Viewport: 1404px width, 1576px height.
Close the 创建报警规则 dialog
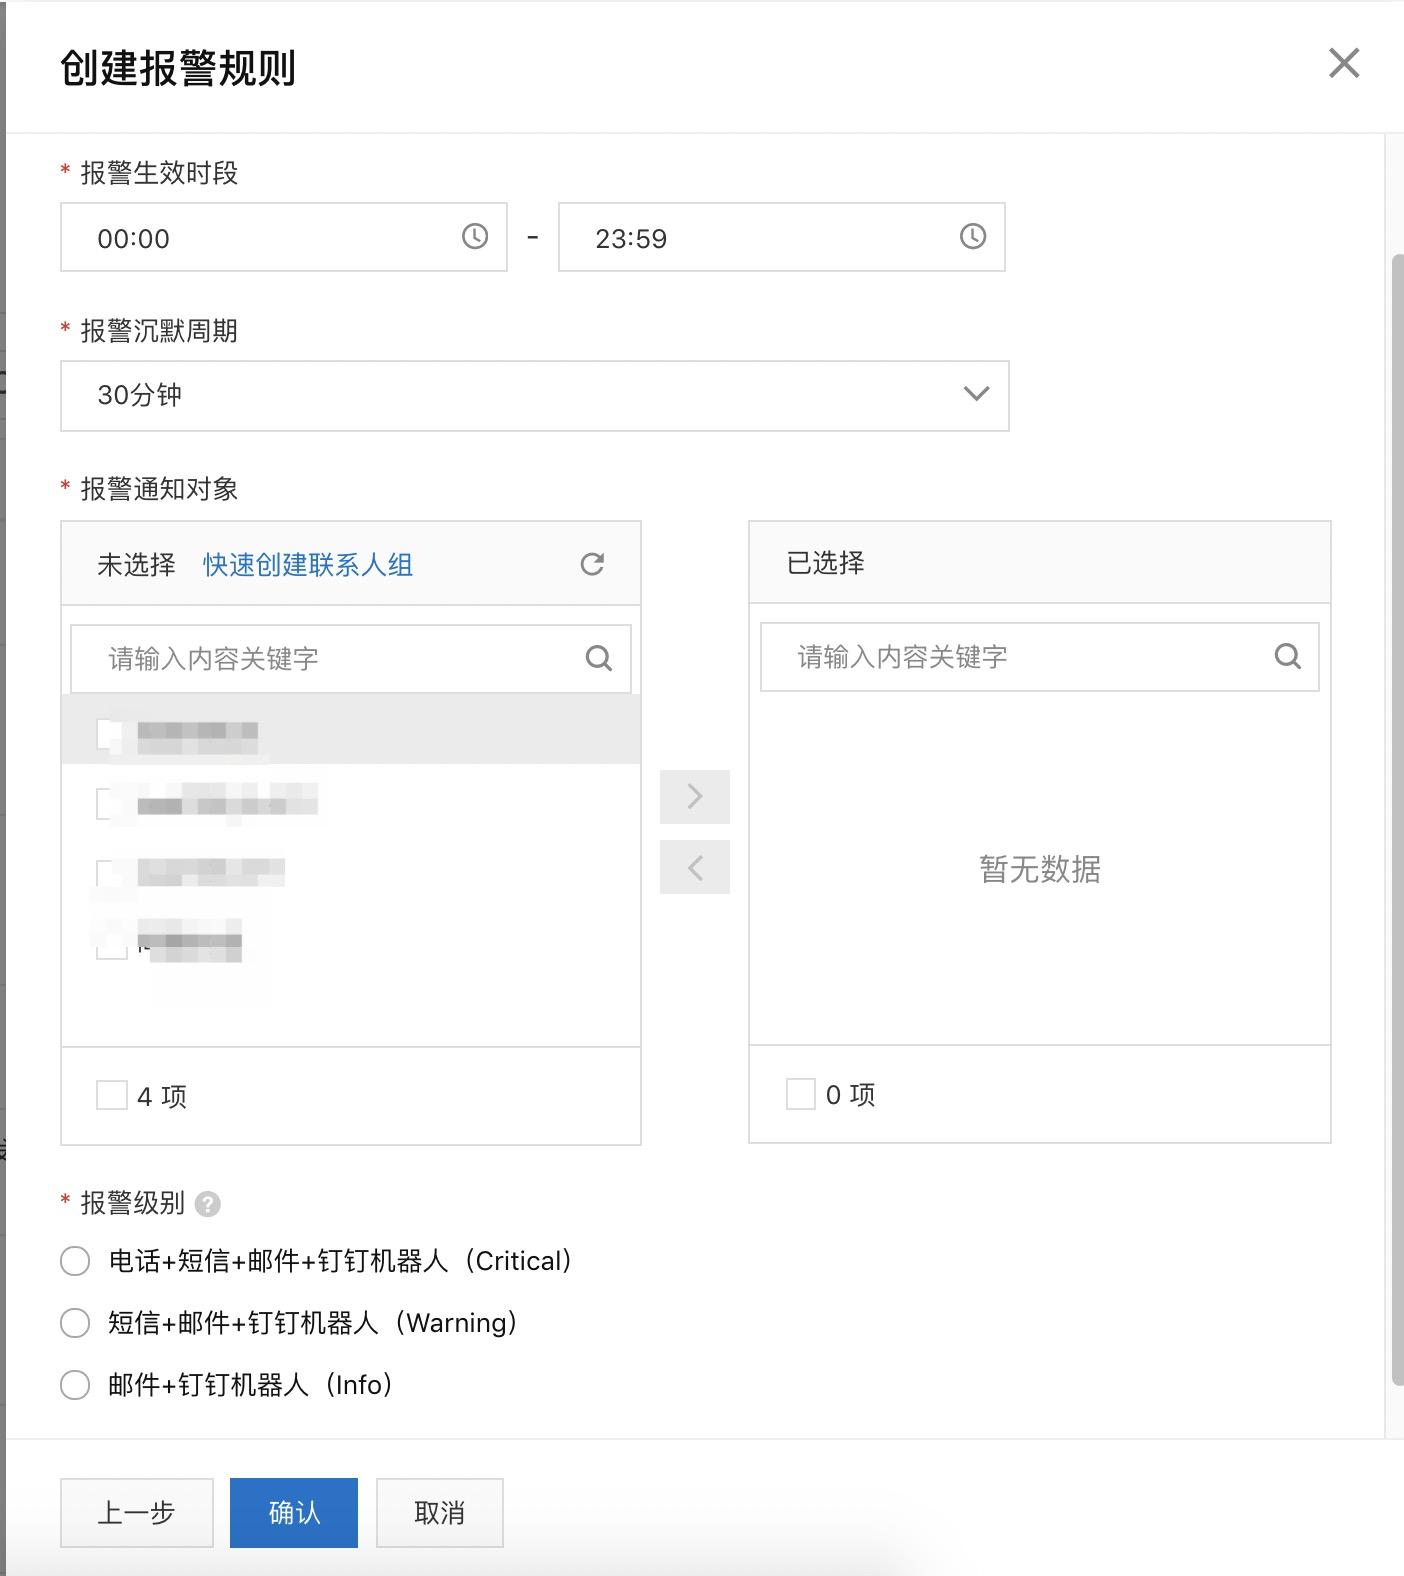(1344, 63)
